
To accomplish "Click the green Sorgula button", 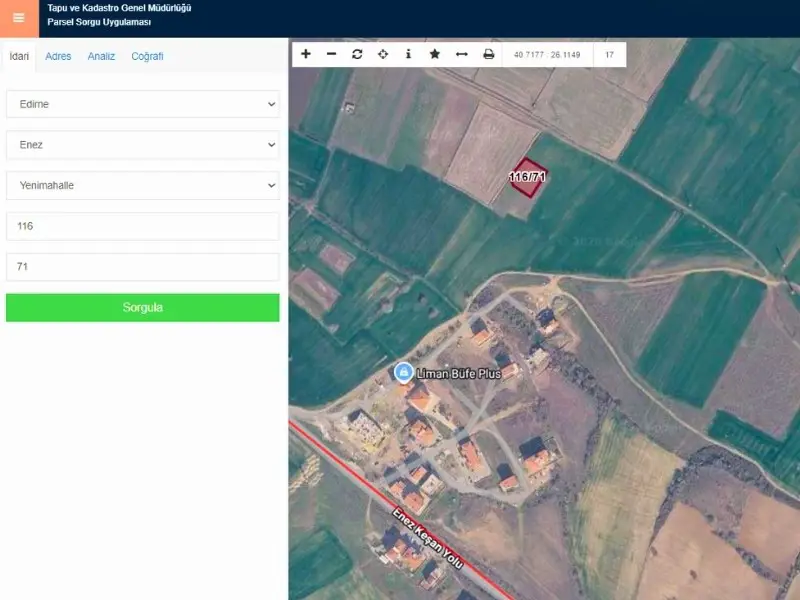I will pyautogui.click(x=143, y=308).
